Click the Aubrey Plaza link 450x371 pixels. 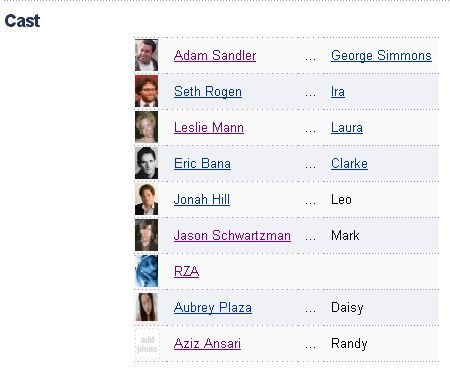(x=213, y=308)
